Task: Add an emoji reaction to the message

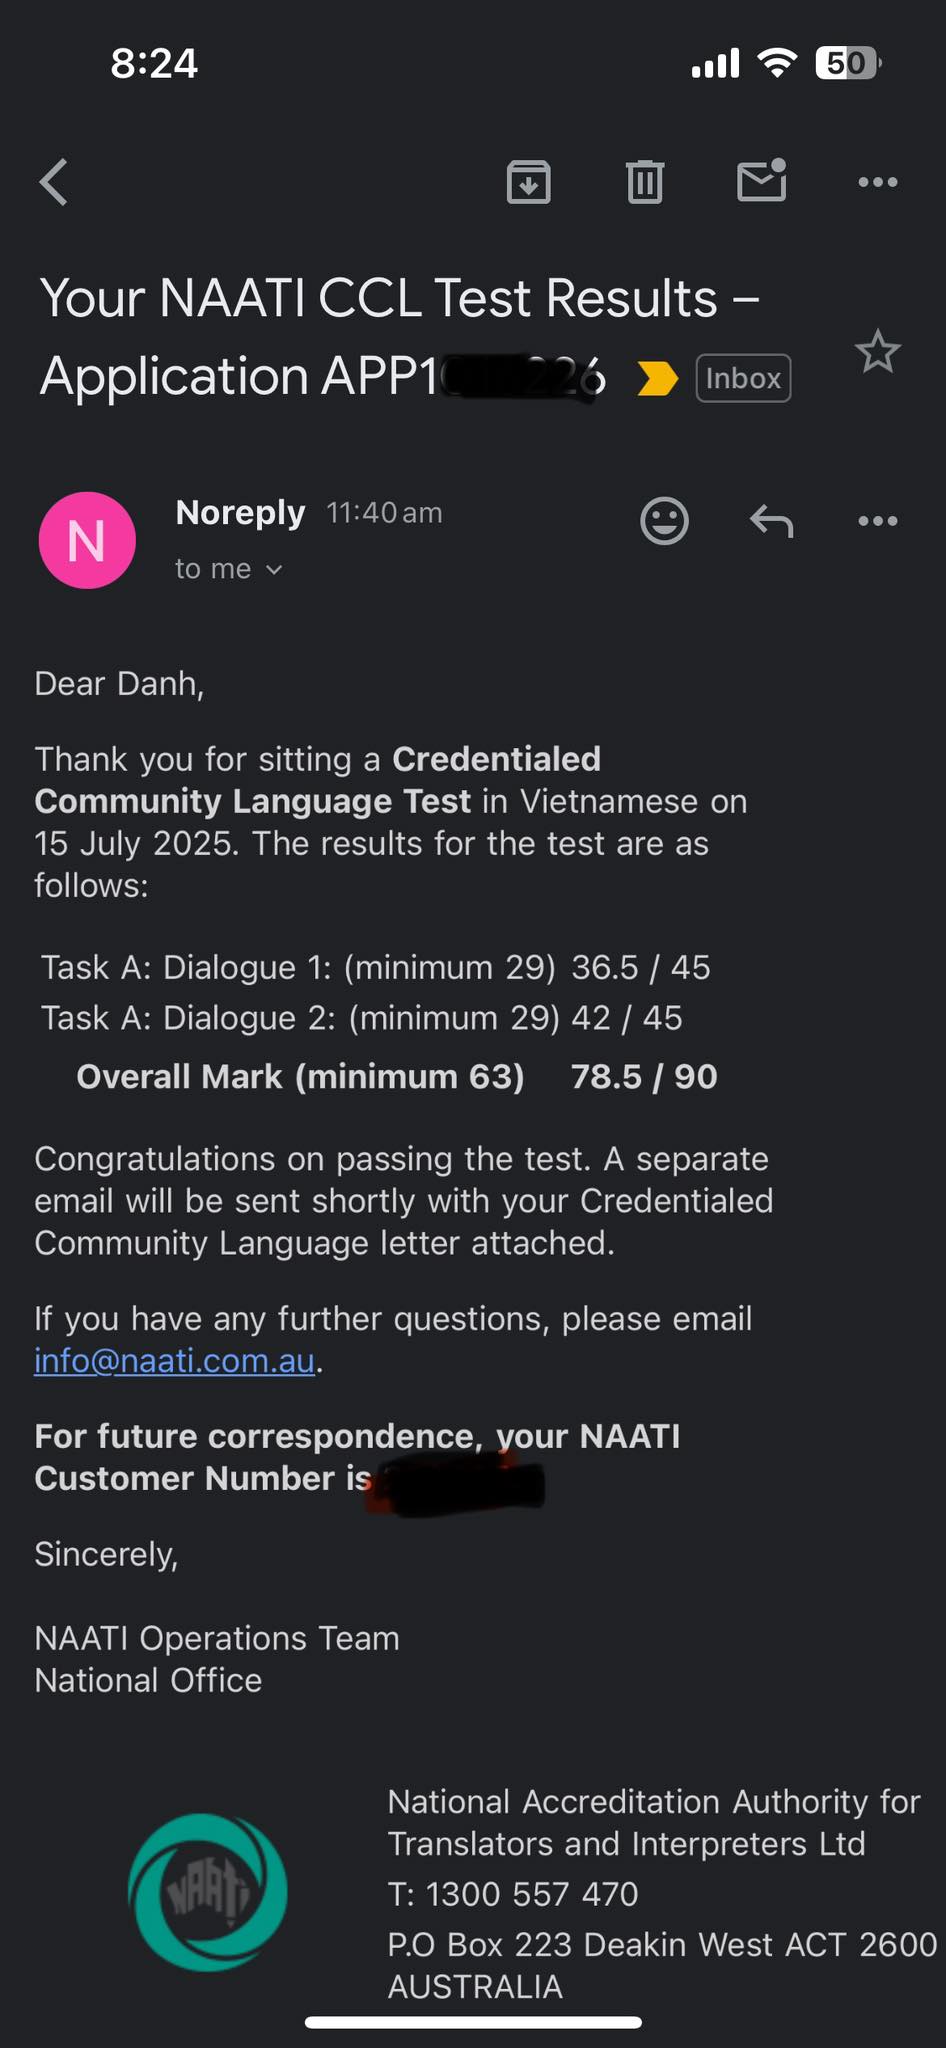Action: pos(664,521)
